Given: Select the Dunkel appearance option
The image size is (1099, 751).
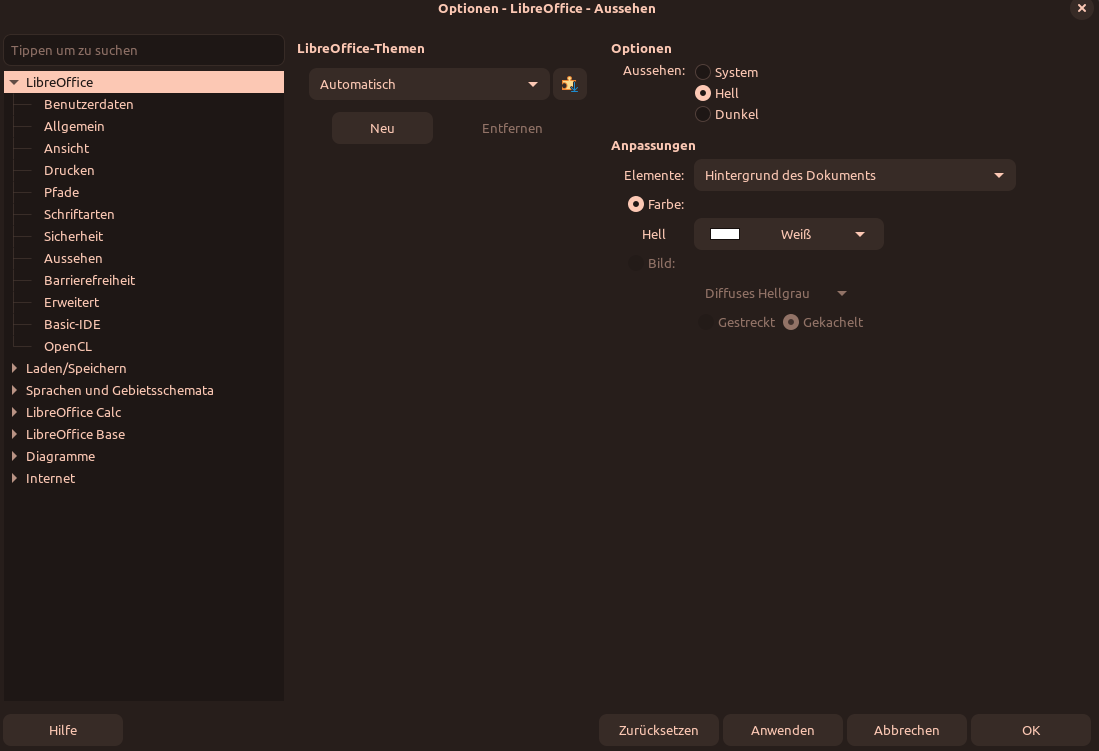Looking at the screenshot, I should point(703,114).
